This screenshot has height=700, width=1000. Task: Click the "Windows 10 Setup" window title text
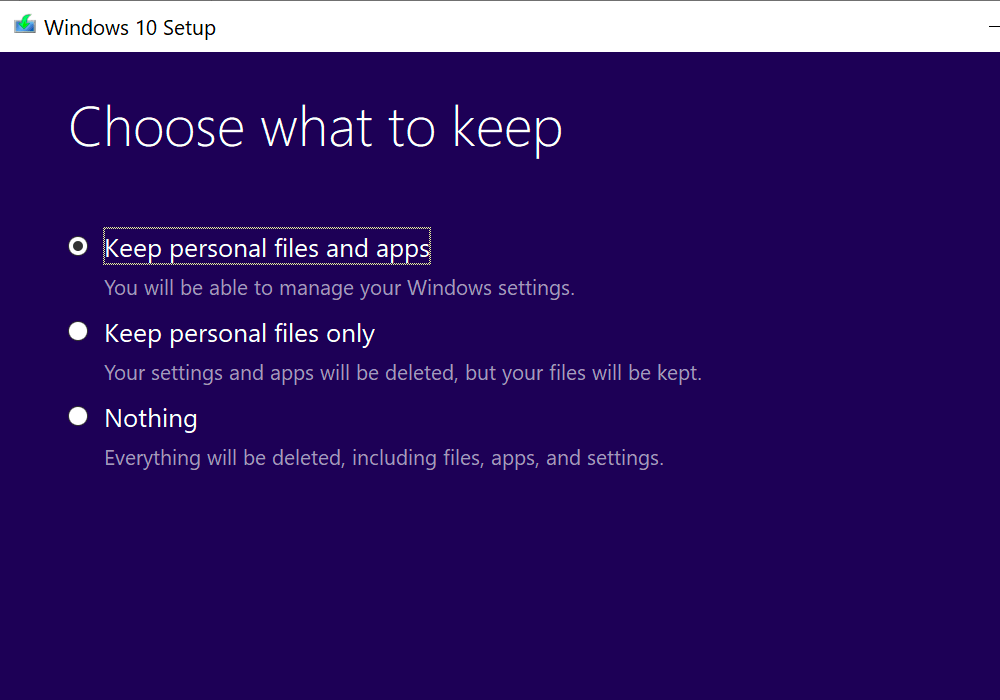coord(130,27)
